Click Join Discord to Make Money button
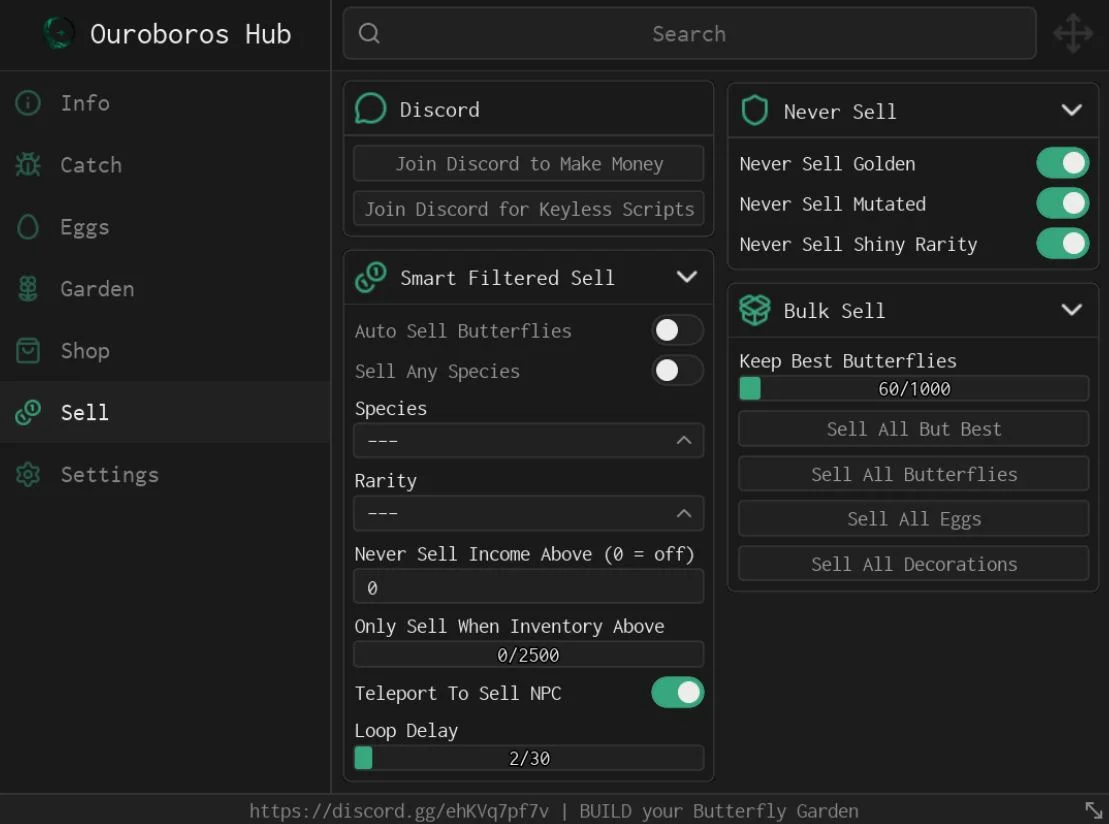 click(x=528, y=164)
